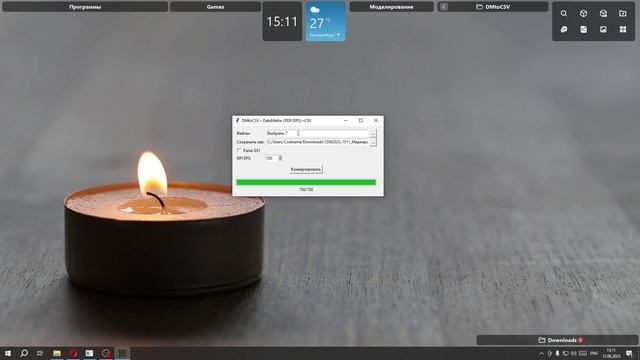Click the DPI EPS spinner arrows
Screen dimensions: 640x360
(280, 158)
